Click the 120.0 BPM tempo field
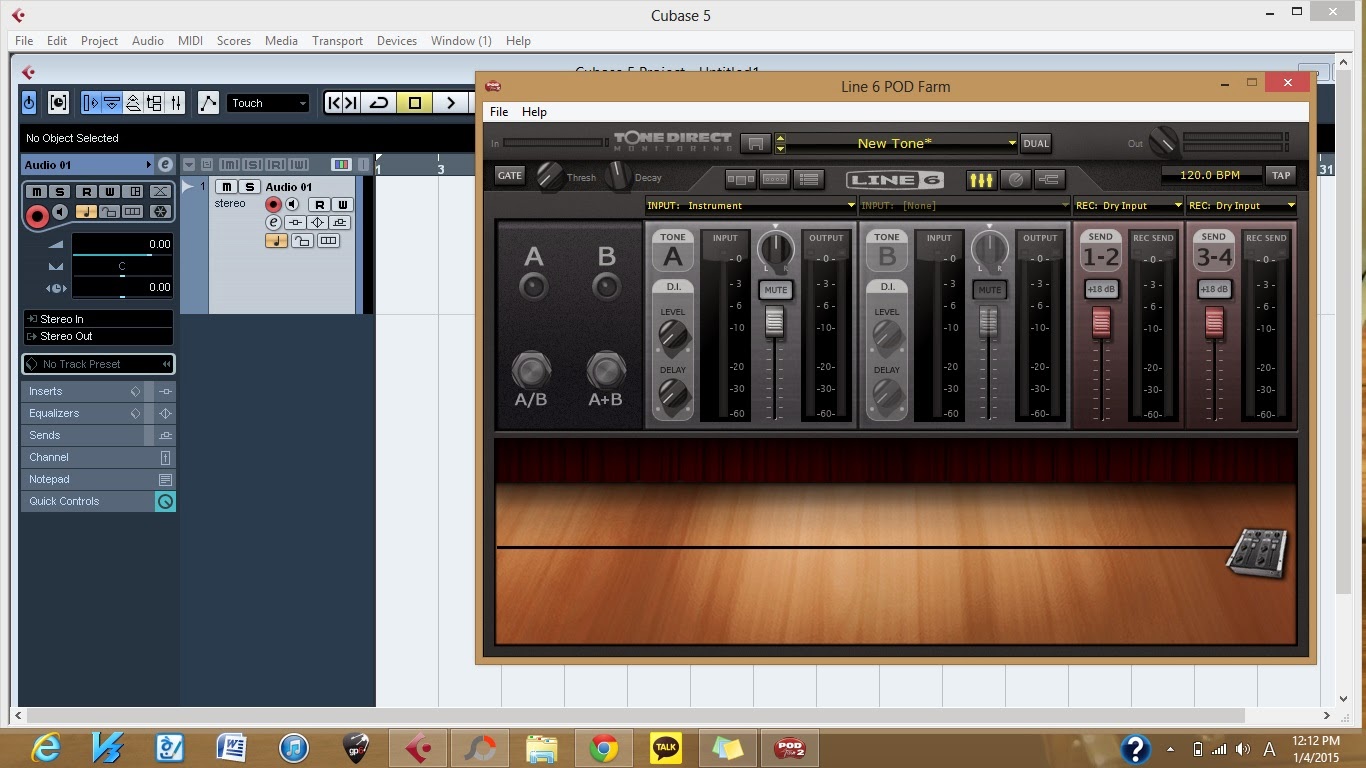 coord(1210,175)
